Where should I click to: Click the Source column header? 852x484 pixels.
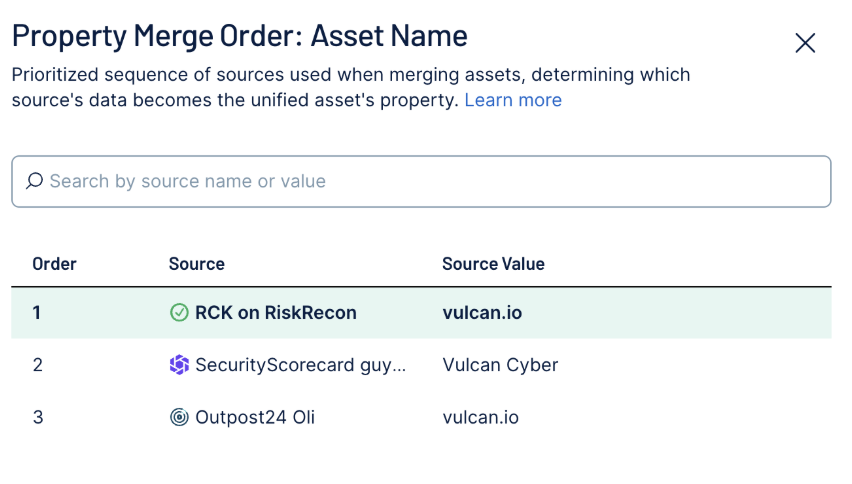(197, 264)
